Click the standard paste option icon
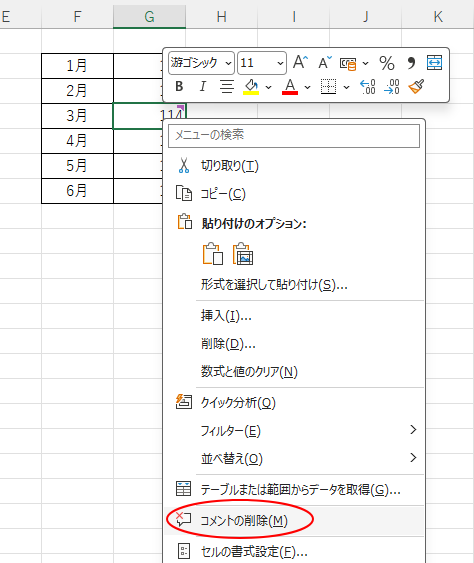Image resolution: width=474 pixels, height=563 pixels. pos(213,254)
